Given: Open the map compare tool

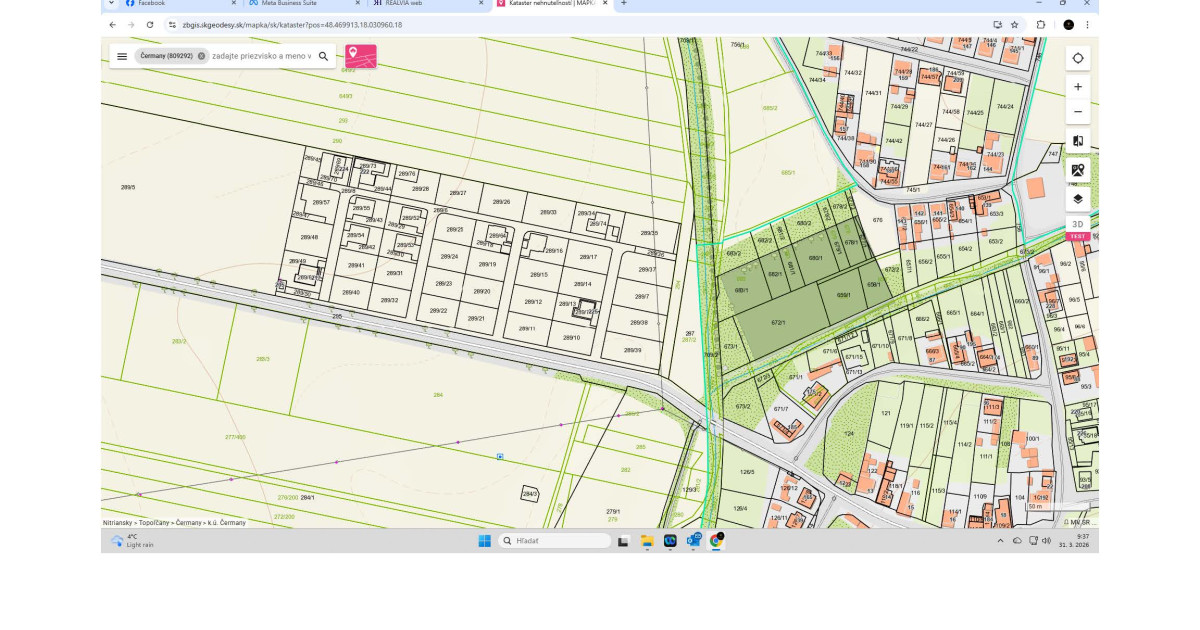Looking at the screenshot, I should tap(1077, 141).
